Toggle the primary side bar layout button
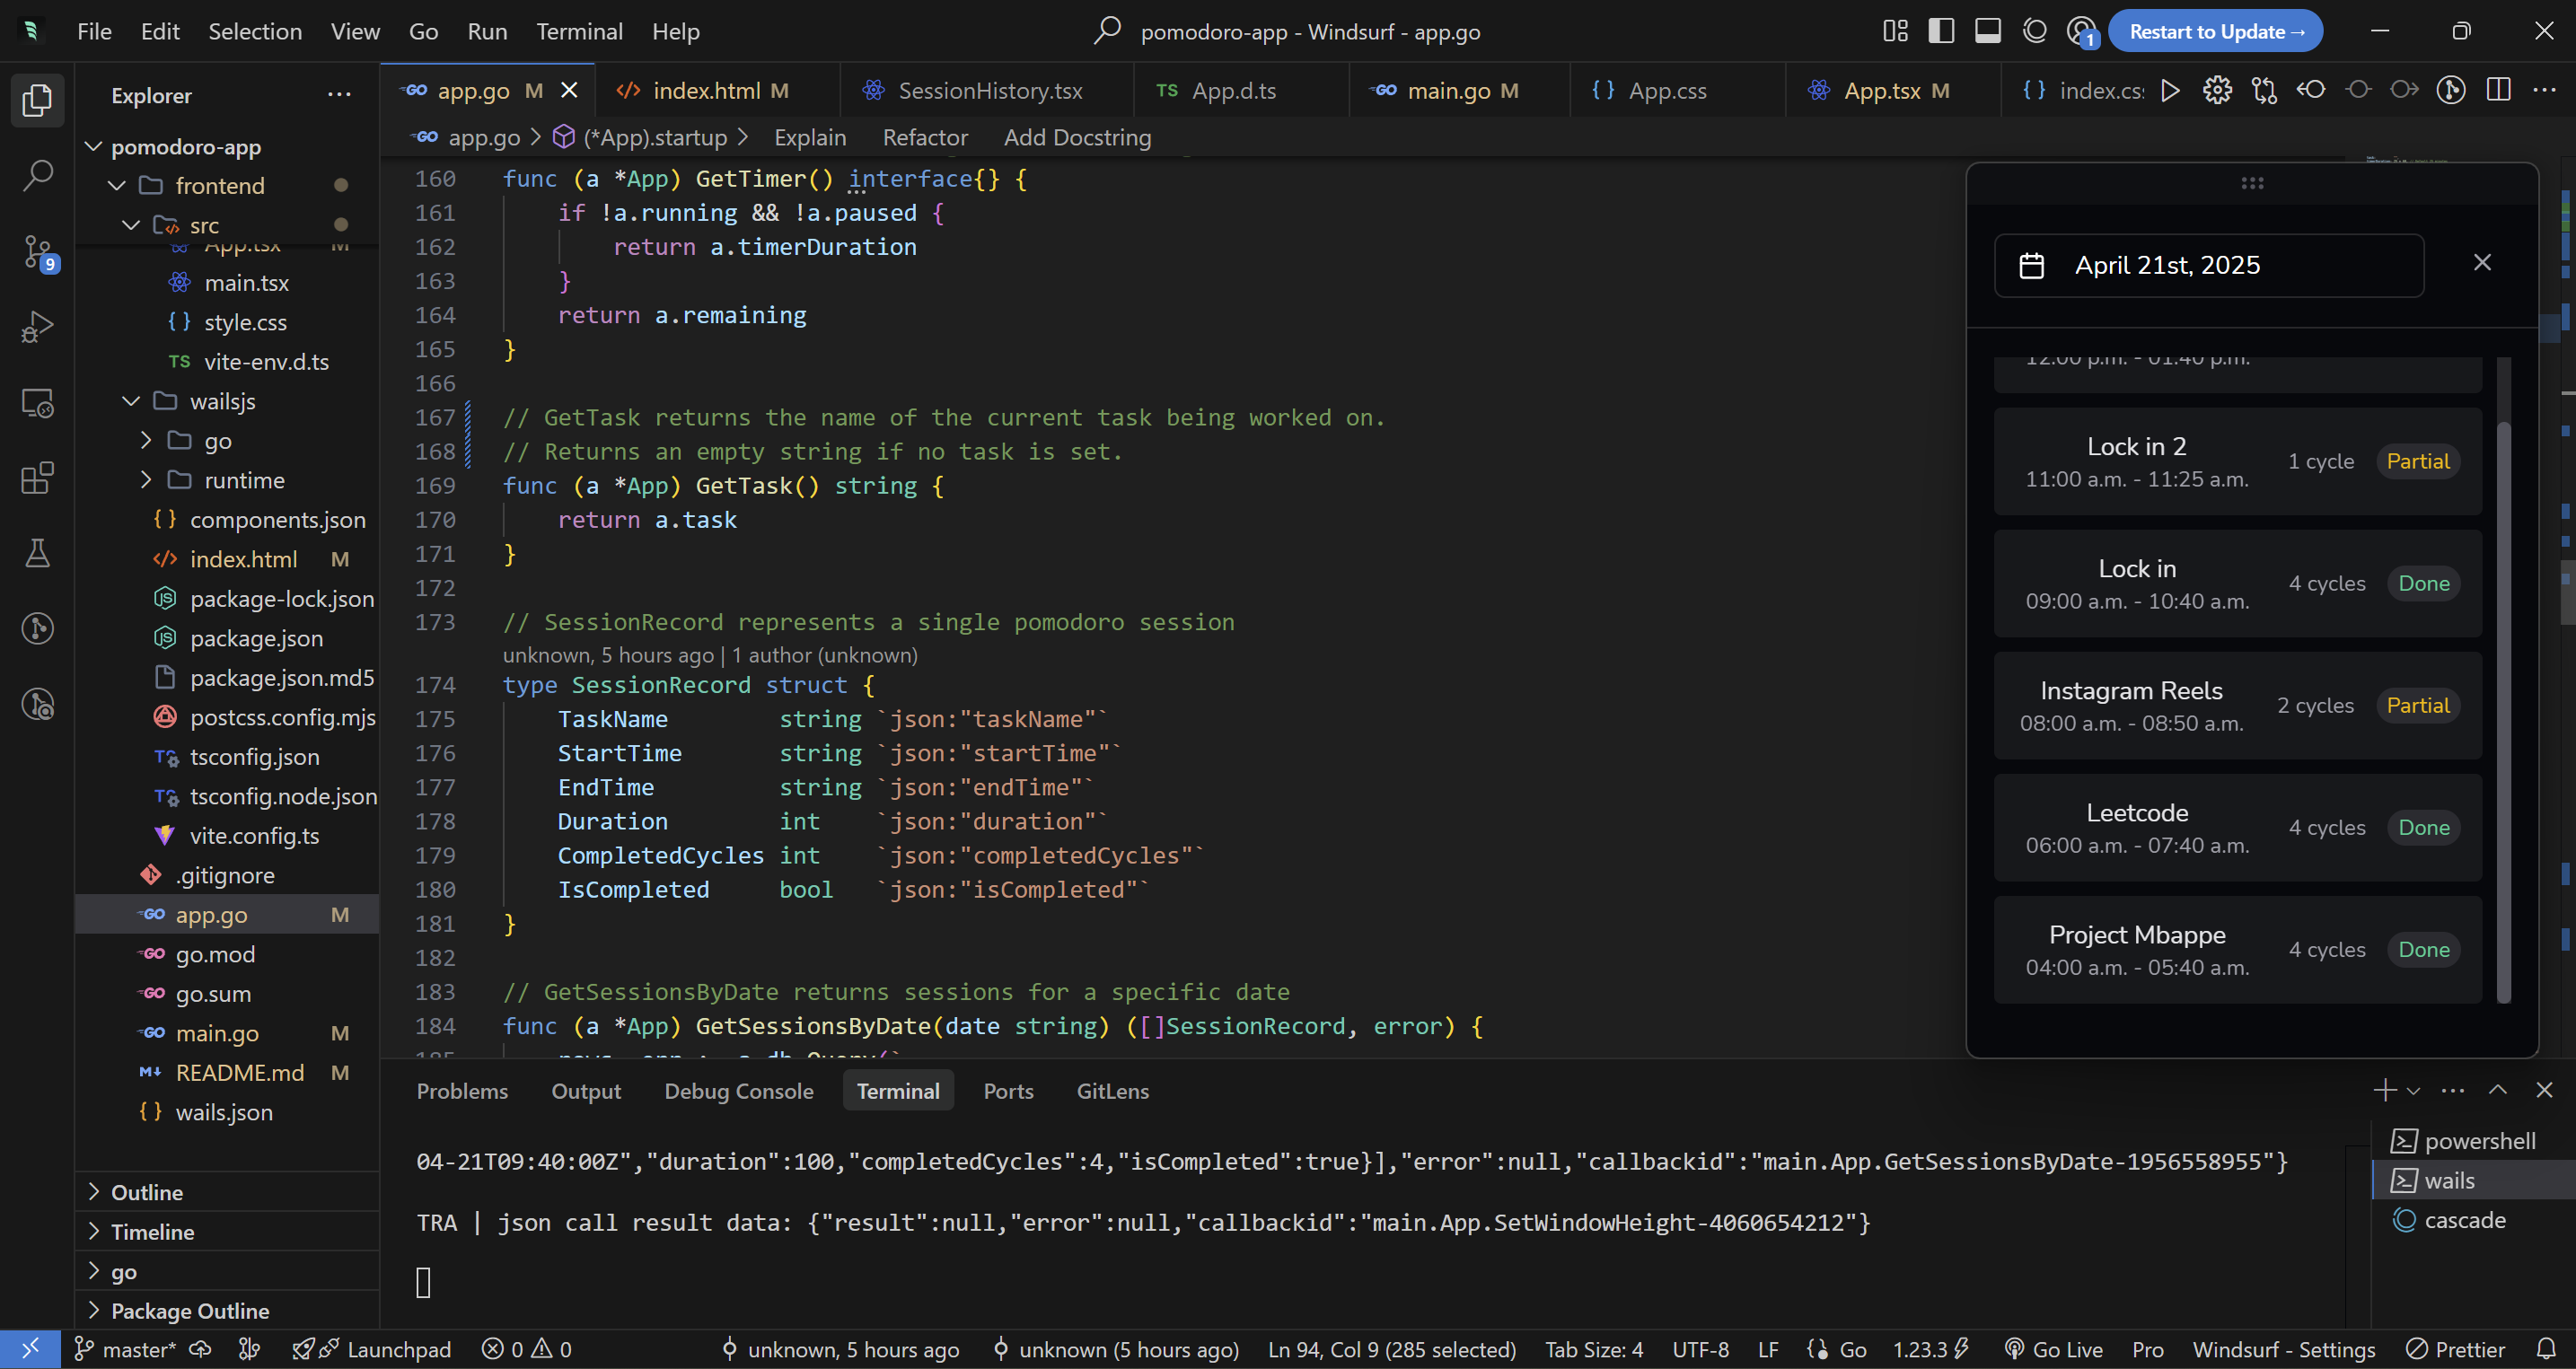The height and width of the screenshot is (1369, 2576). click(1941, 31)
